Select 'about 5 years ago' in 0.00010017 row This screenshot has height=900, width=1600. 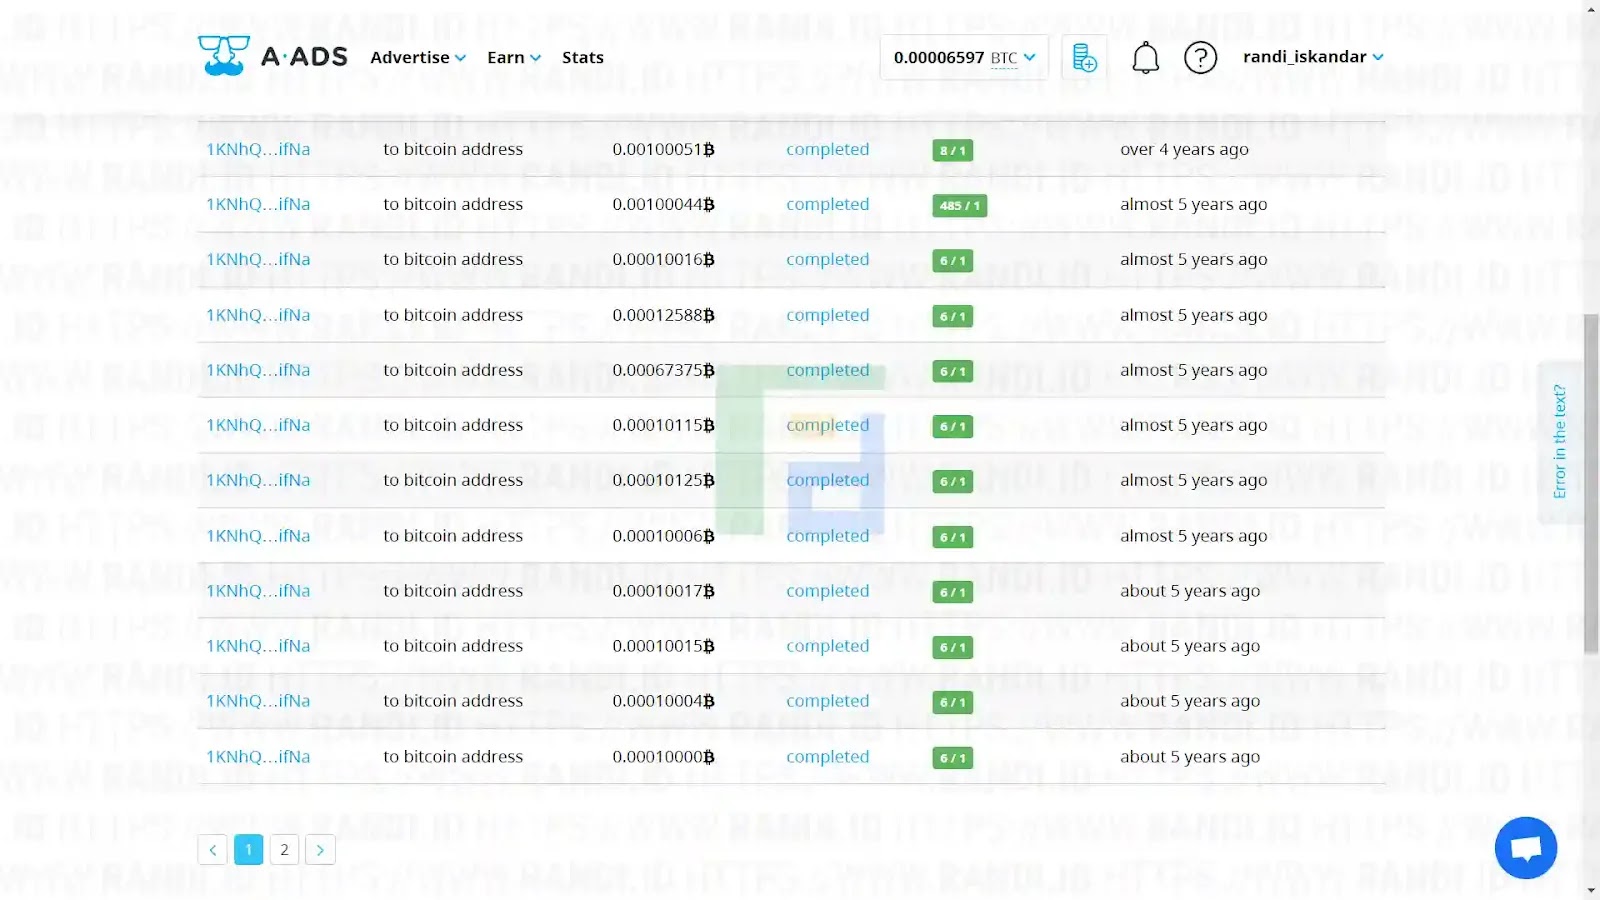(x=1190, y=591)
